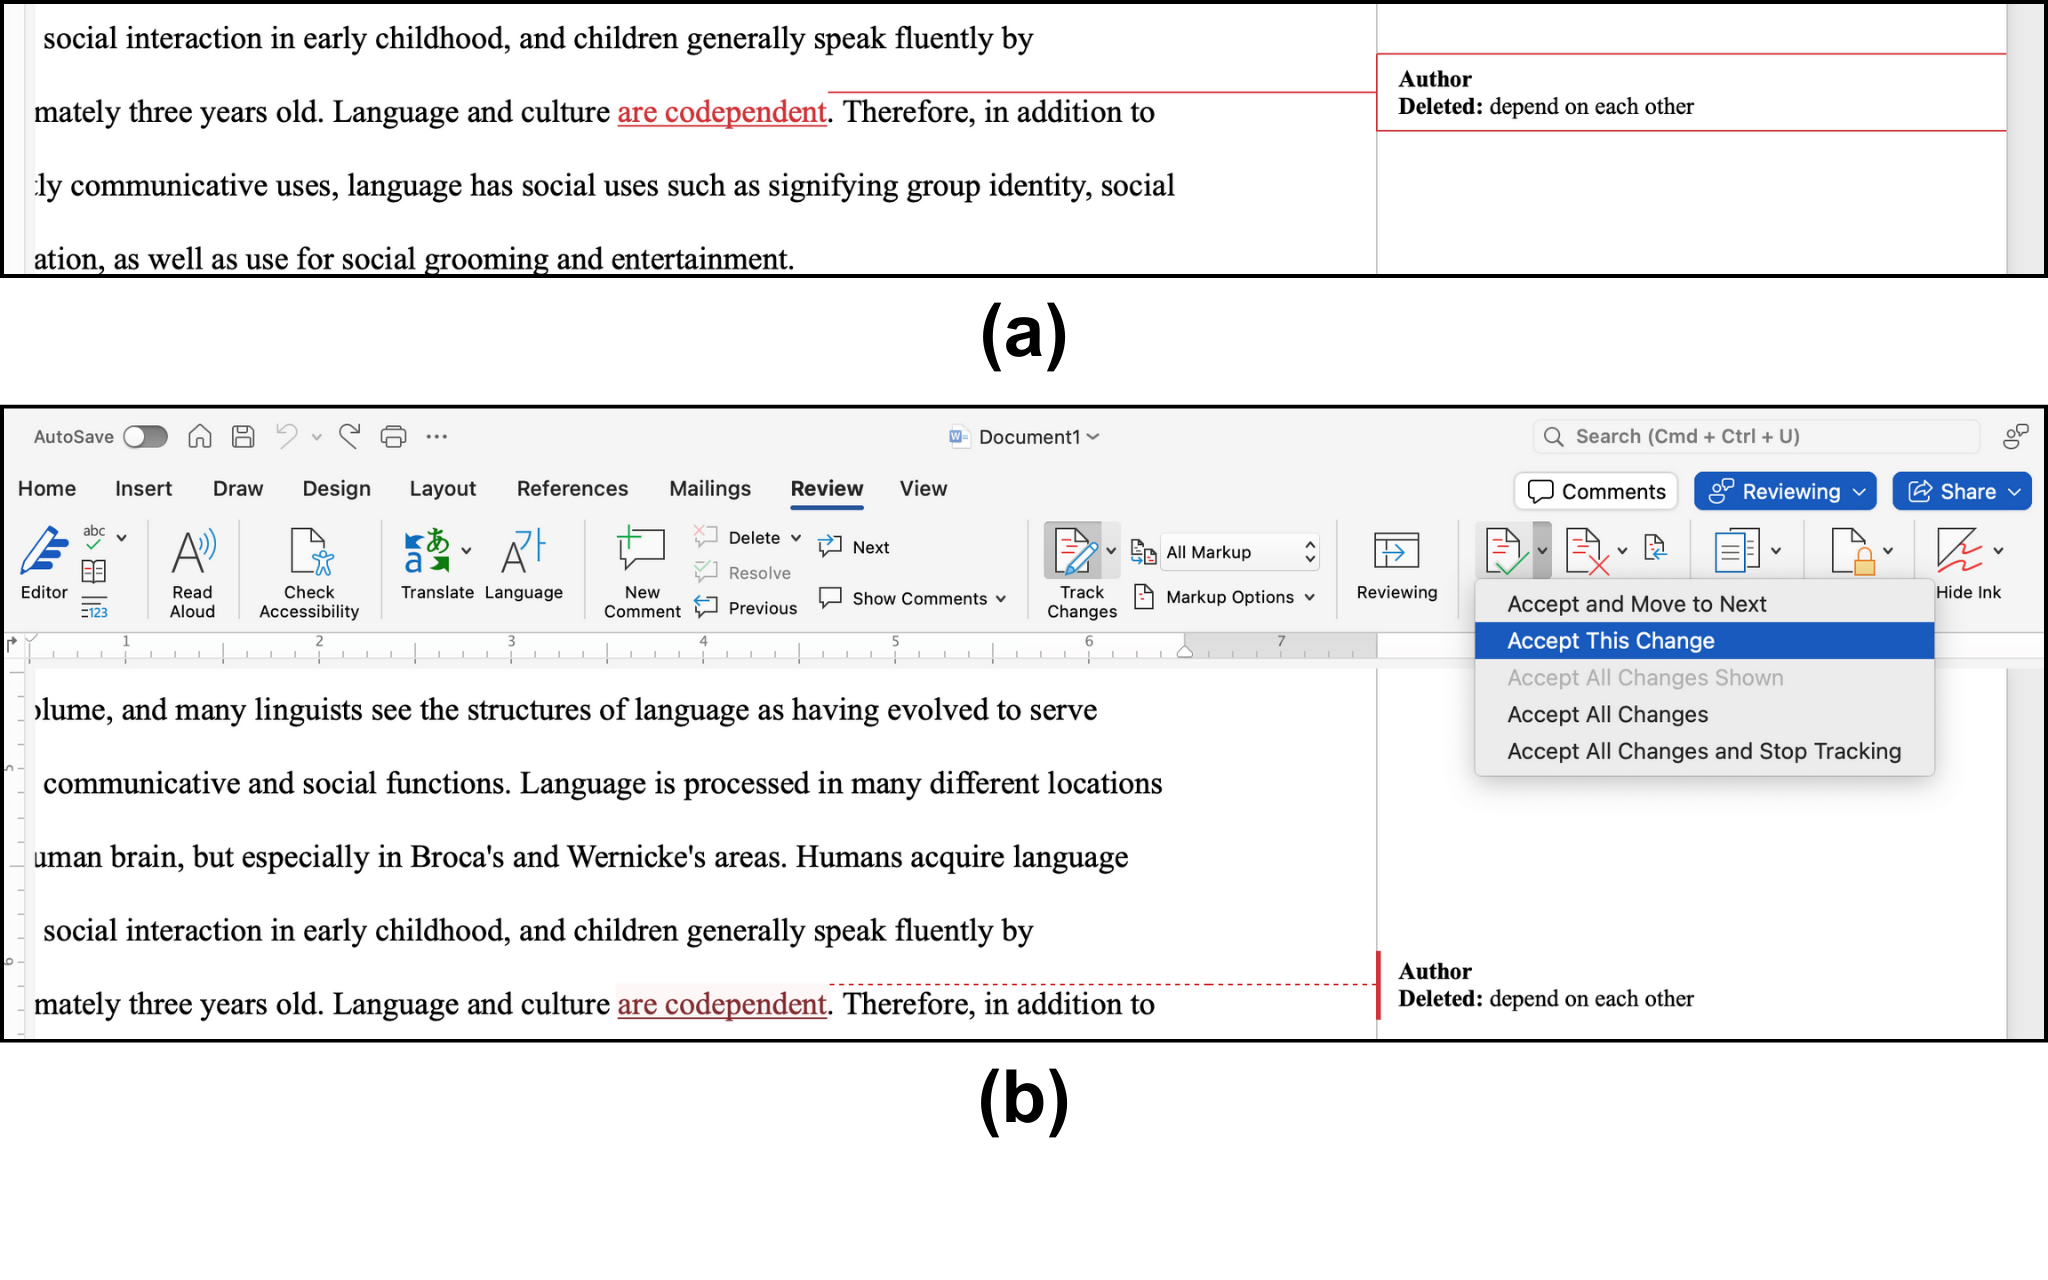Open the Translate dropdown arrow
2048x1280 pixels.
(466, 551)
